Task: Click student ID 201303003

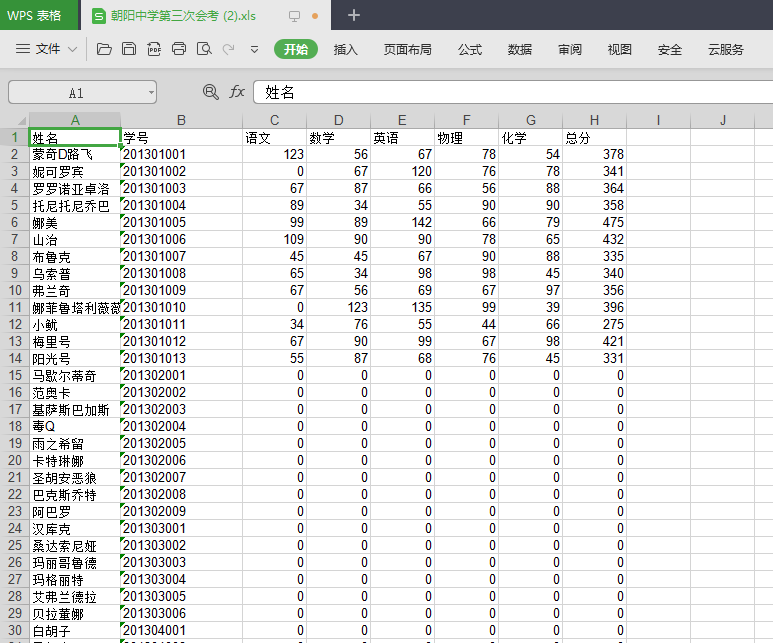Action: tap(181, 563)
